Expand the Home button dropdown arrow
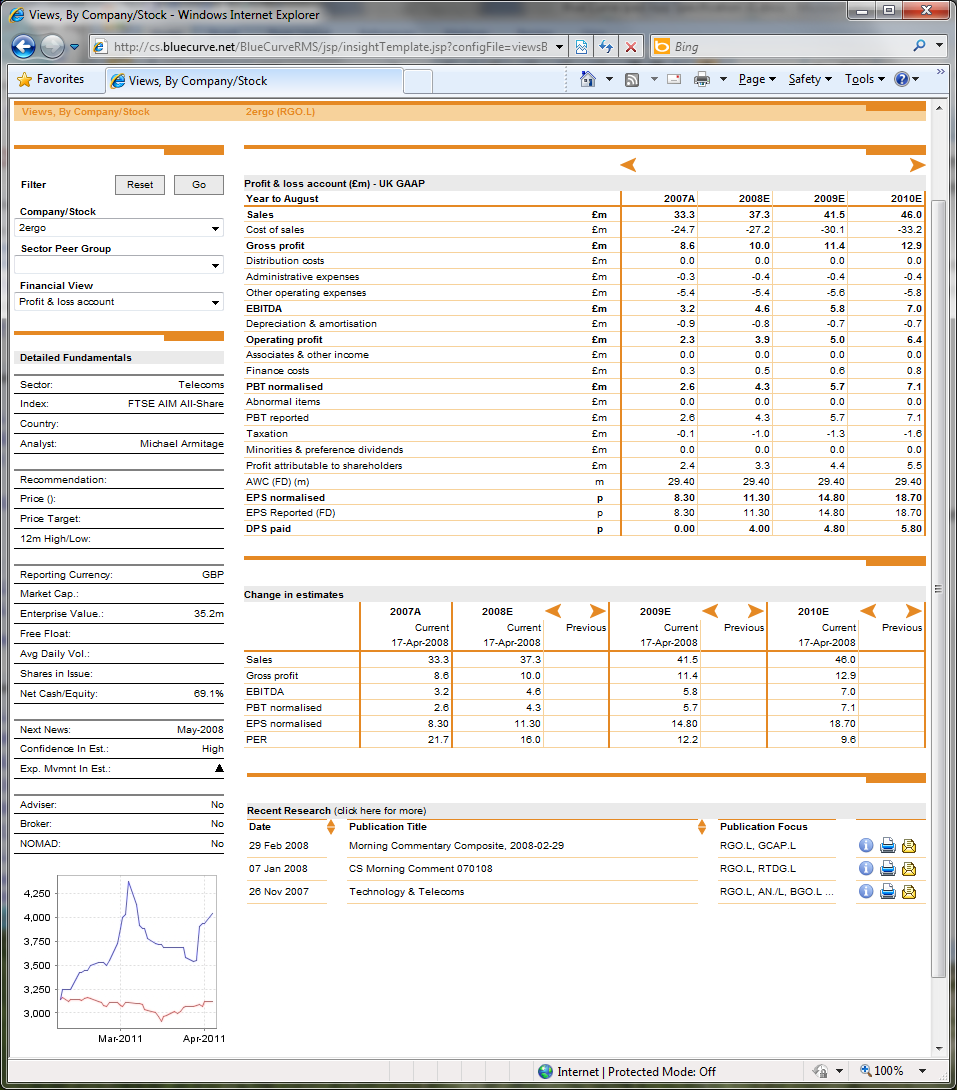The width and height of the screenshot is (957, 1090). coord(609,79)
